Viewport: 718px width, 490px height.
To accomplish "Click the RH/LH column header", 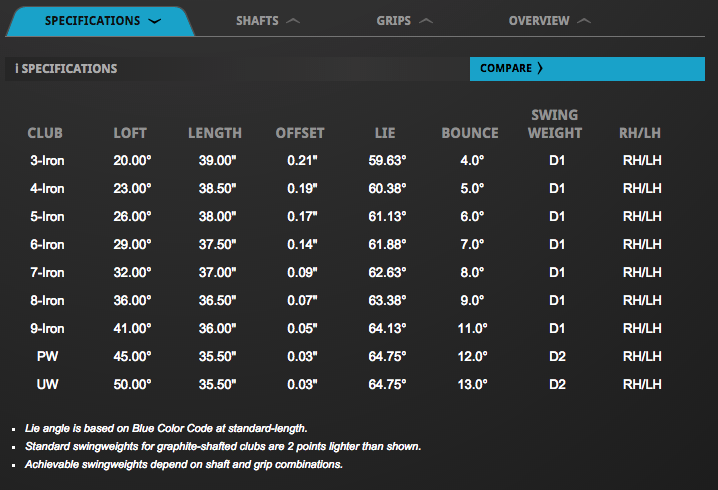I will [640, 133].
